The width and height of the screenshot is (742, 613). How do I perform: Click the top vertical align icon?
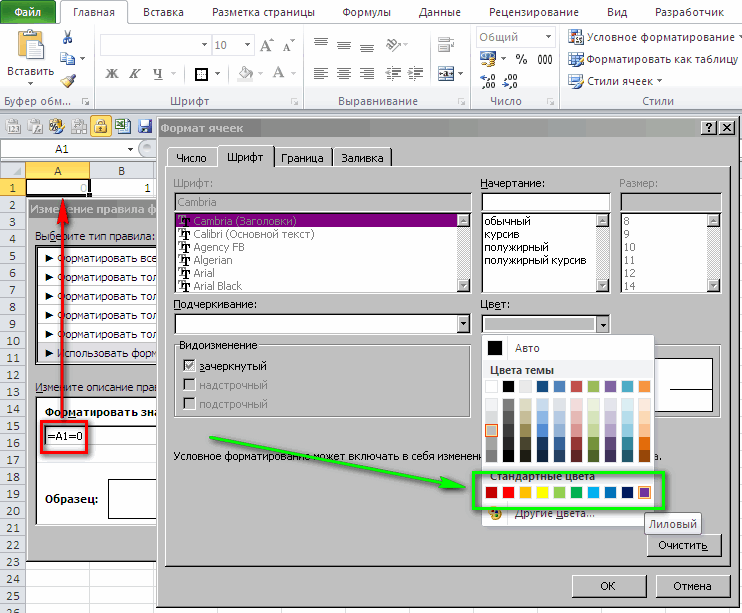[321, 43]
